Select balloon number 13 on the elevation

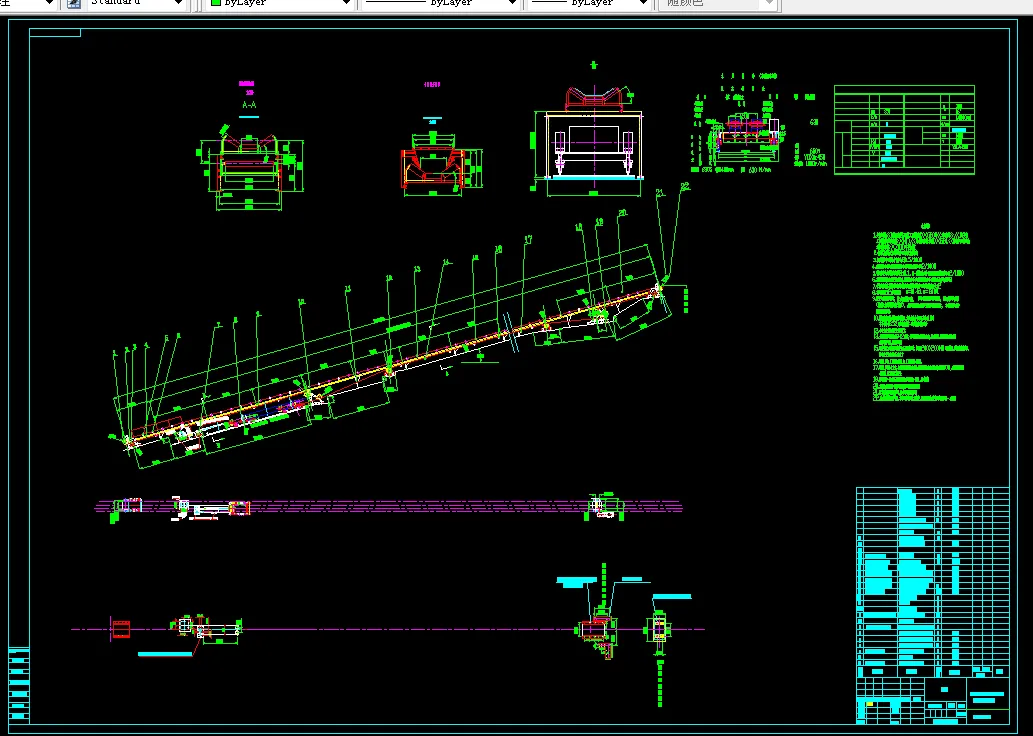coord(417,269)
